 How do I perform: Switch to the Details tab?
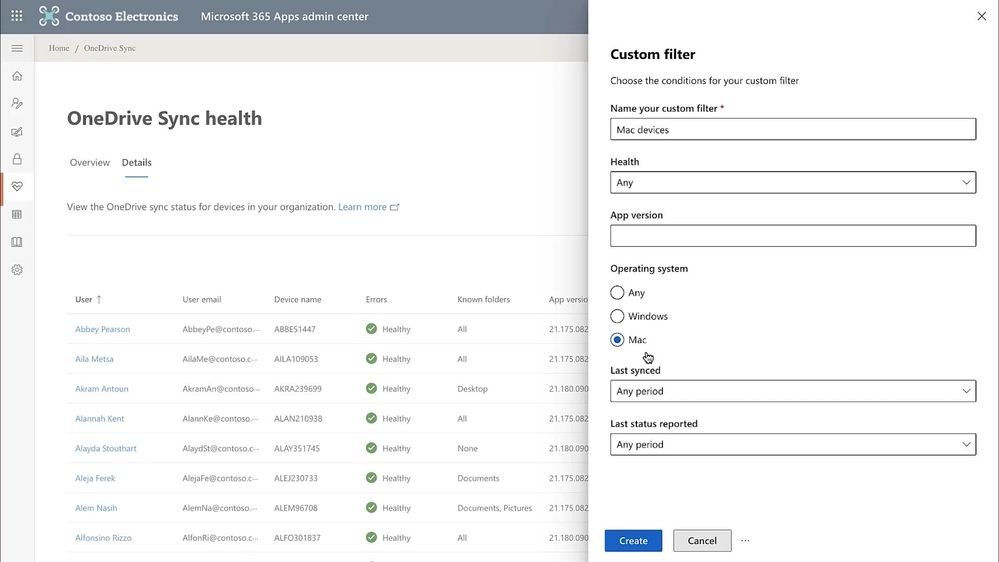click(136, 162)
